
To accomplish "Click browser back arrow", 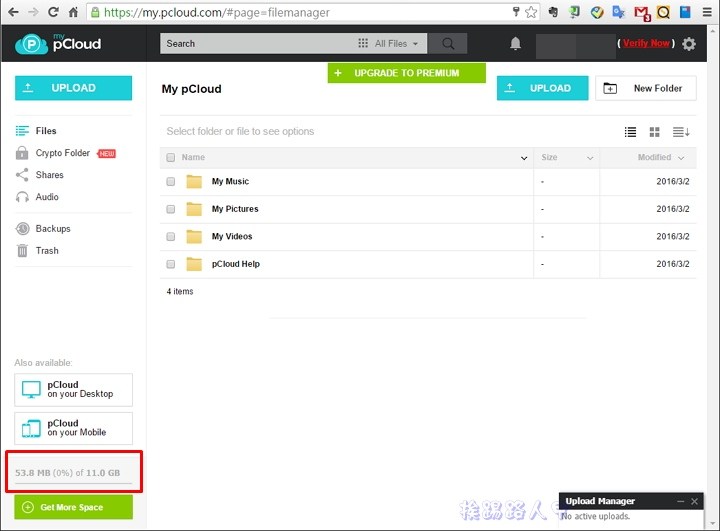I will point(13,12).
